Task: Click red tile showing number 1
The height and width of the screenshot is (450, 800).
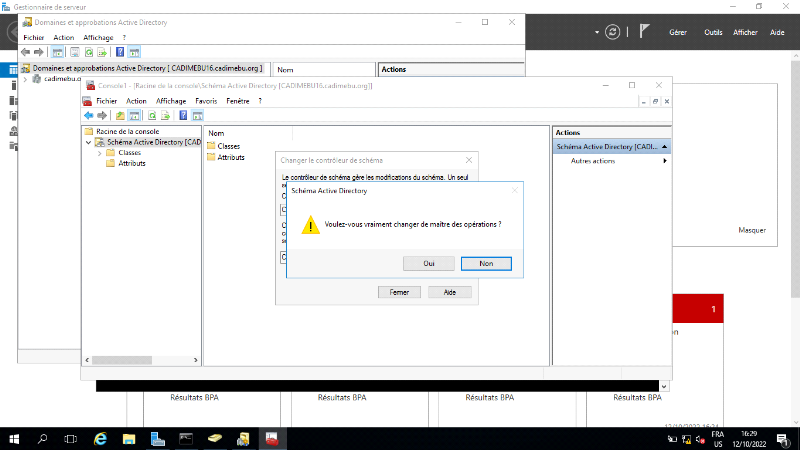Action: pyautogui.click(x=698, y=309)
